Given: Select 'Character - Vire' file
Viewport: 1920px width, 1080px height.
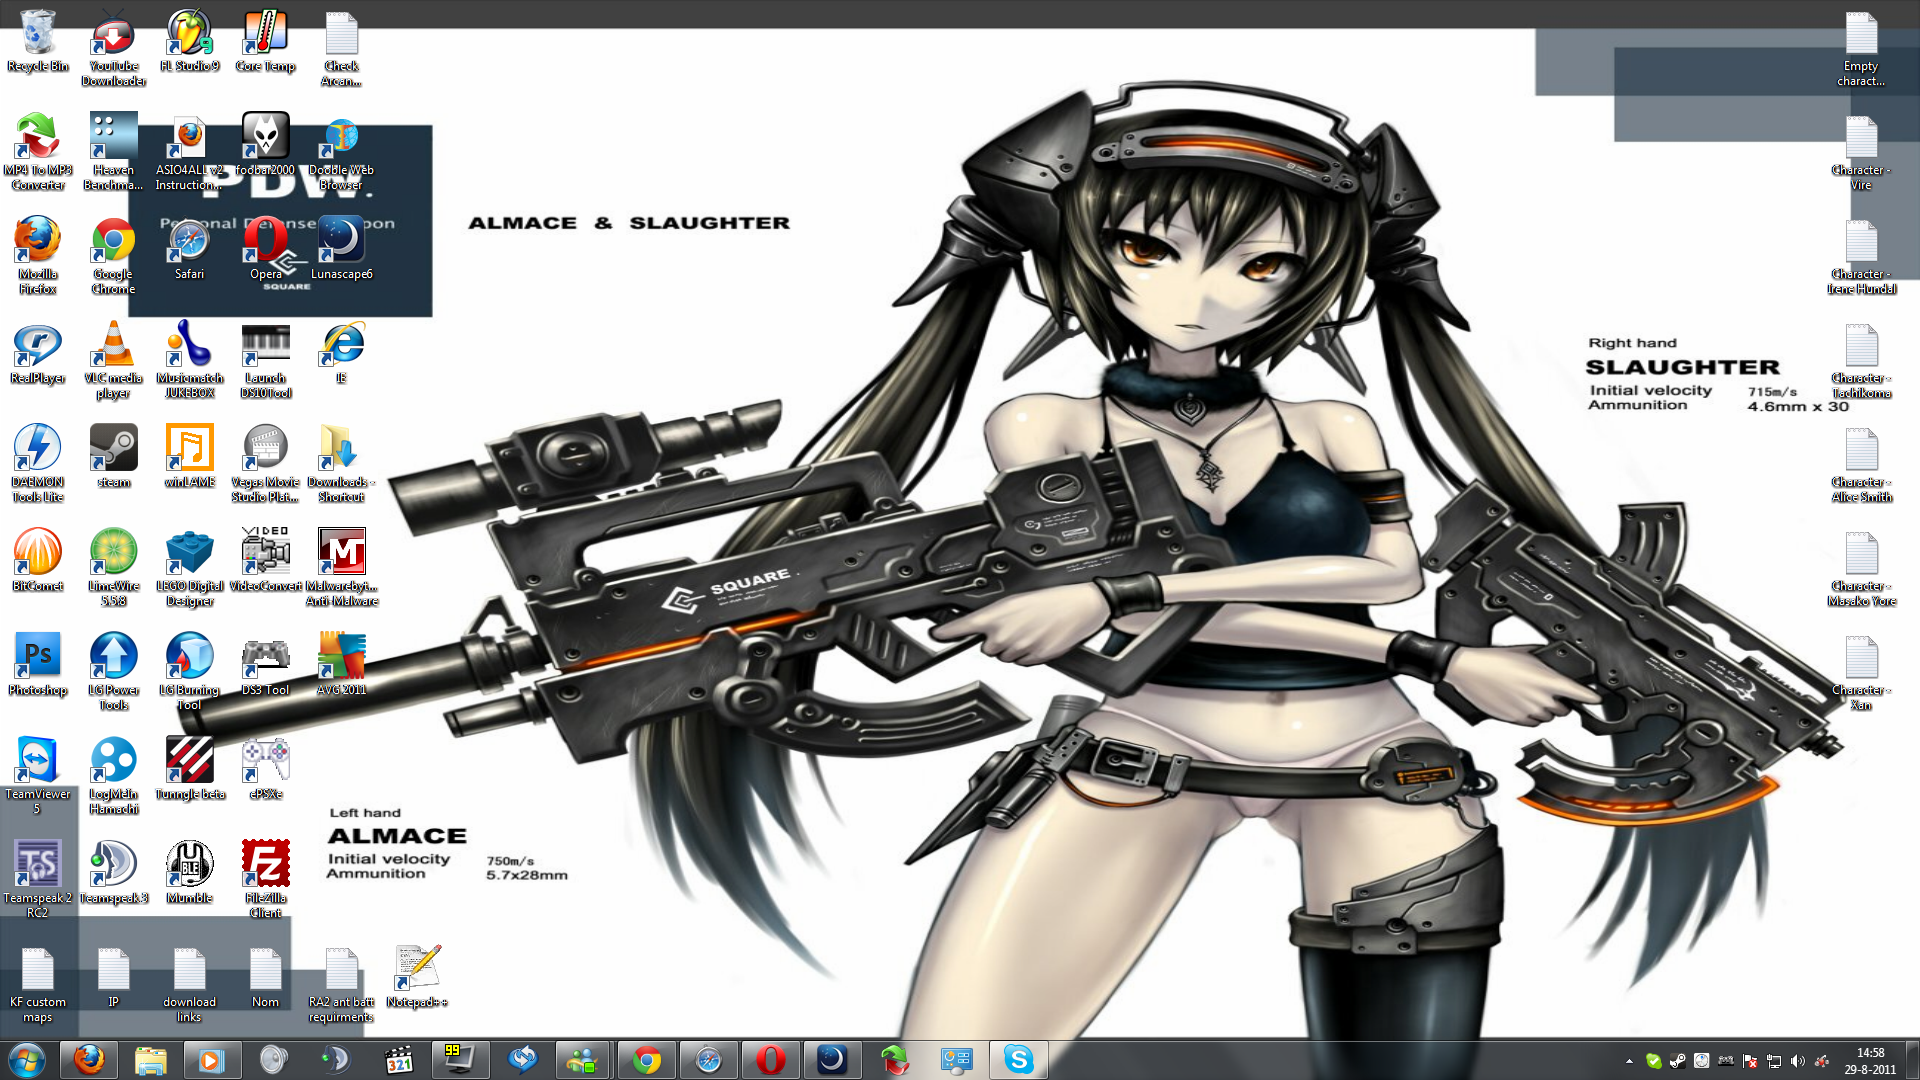Looking at the screenshot, I should tap(1861, 152).
